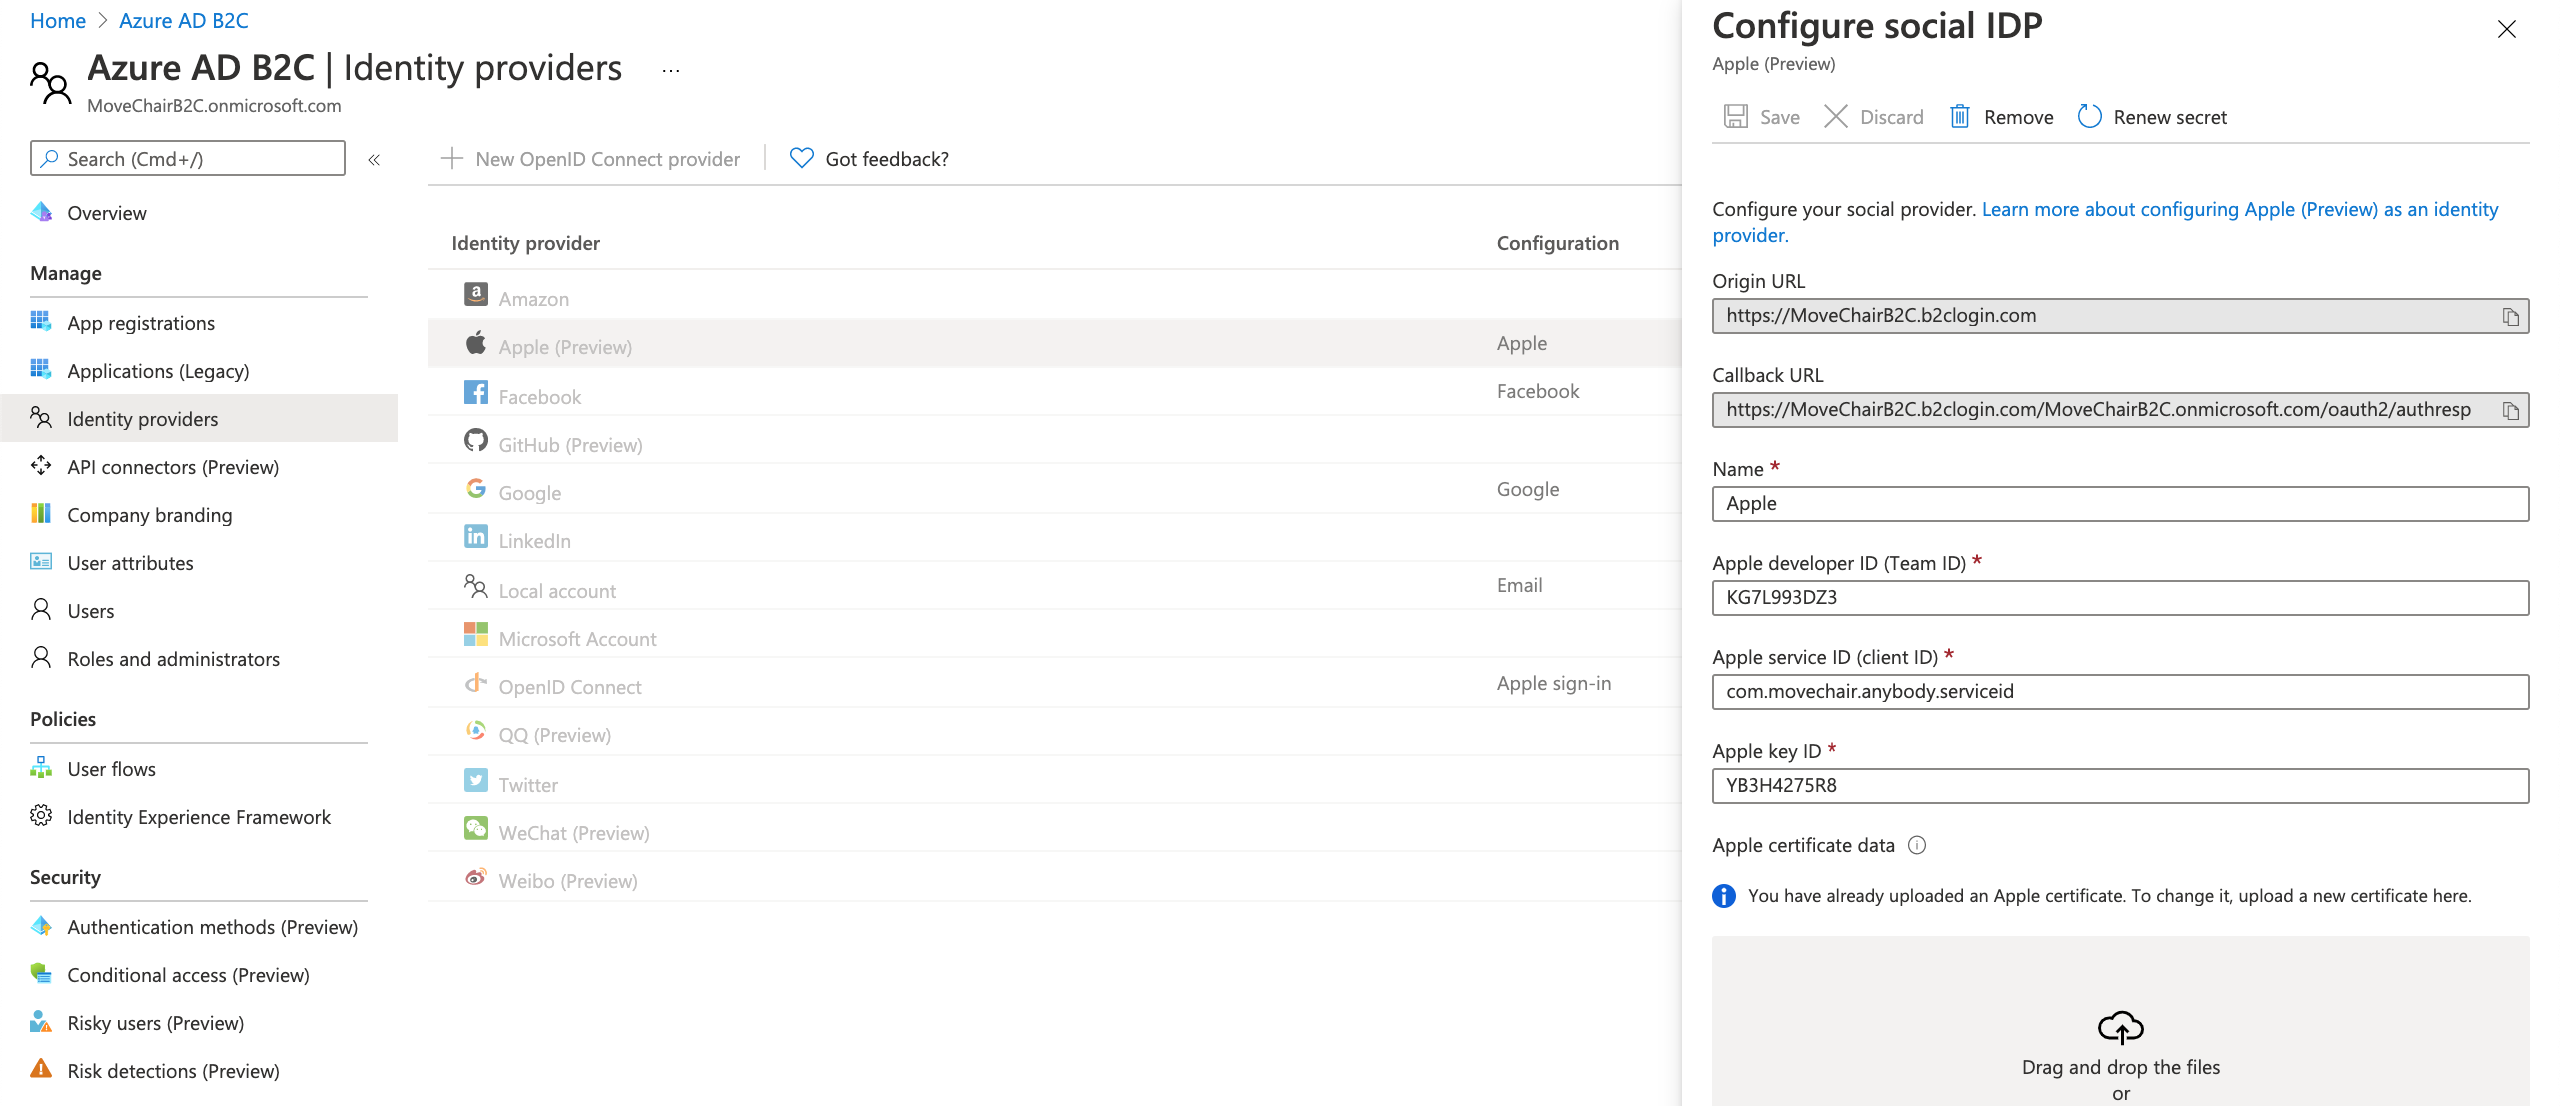Click the New OpenID Connect provider button
This screenshot has width=2560, height=1106.
tap(590, 159)
